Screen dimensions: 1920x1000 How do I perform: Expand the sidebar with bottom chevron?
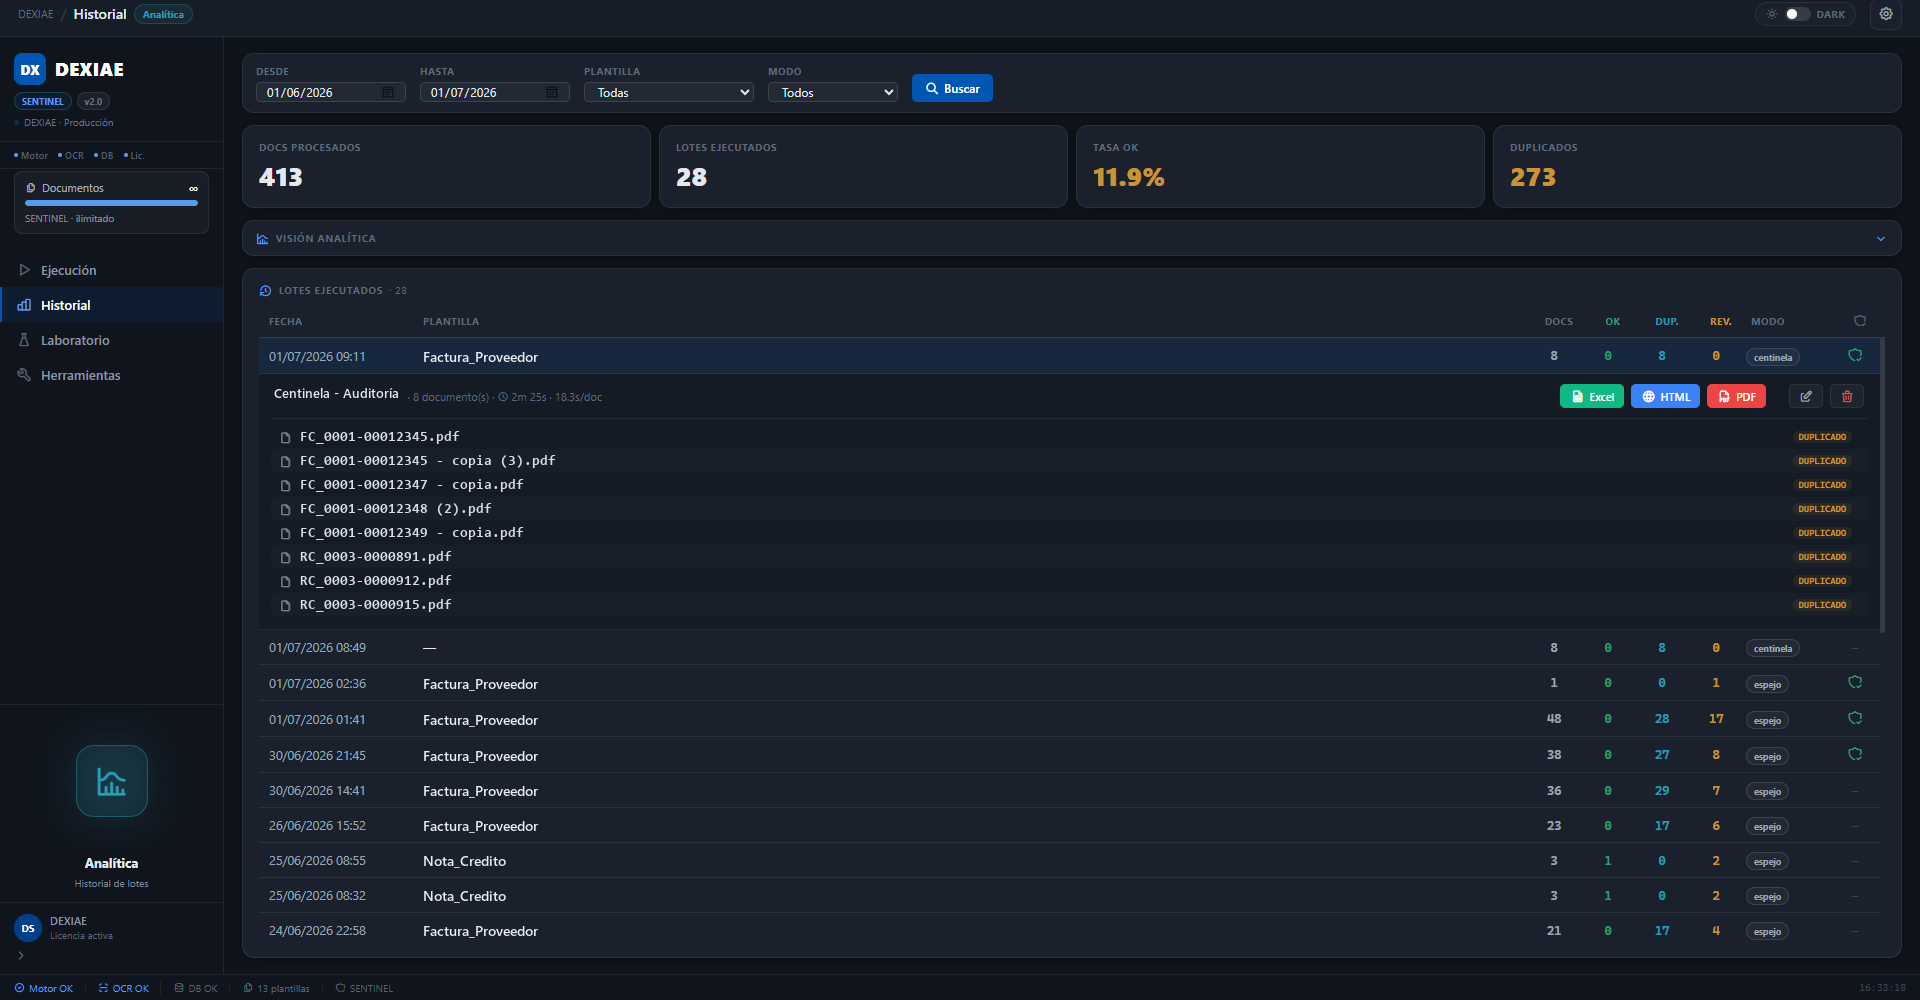[21, 955]
